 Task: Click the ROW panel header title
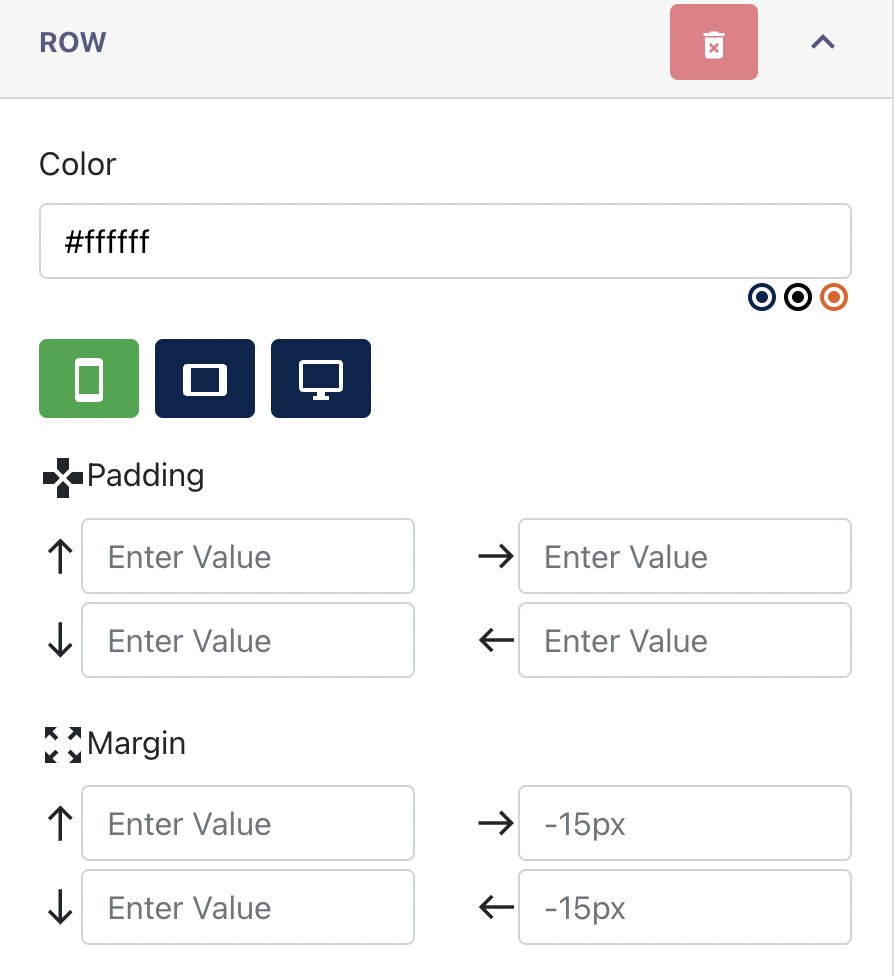[x=73, y=42]
